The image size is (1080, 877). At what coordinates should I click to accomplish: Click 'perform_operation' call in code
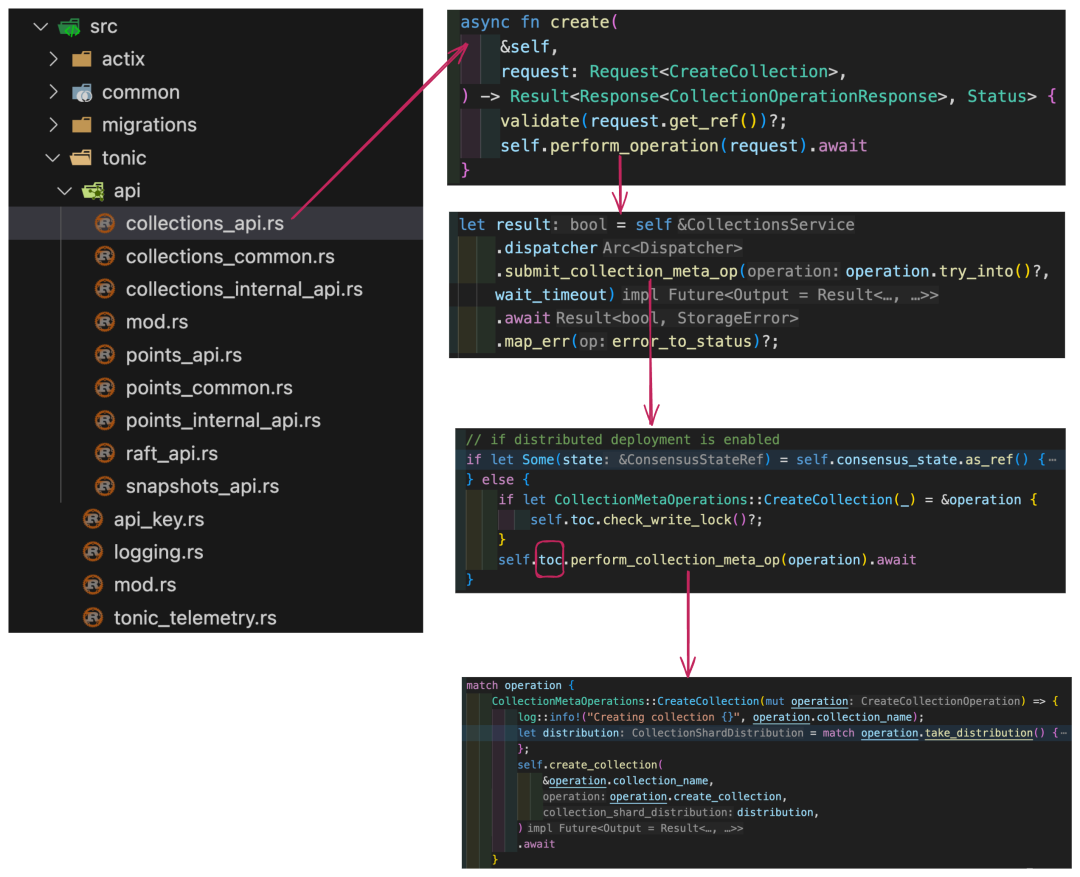[634, 146]
